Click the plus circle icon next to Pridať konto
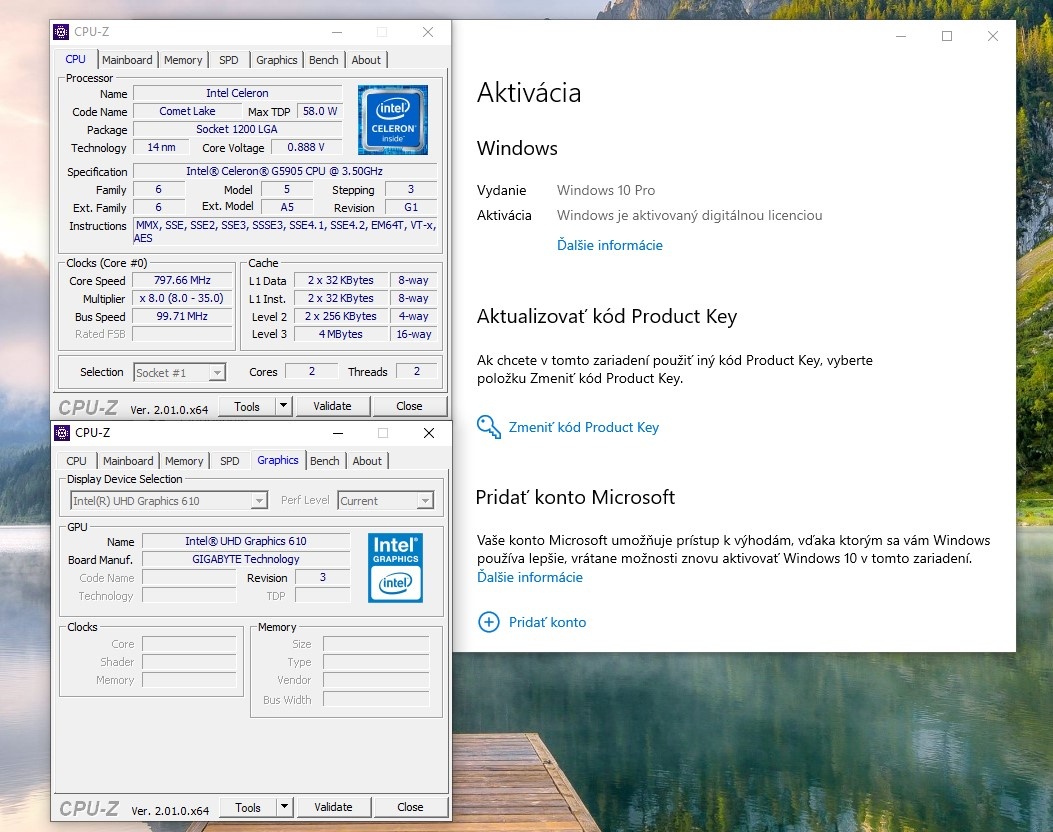Viewport: 1053px width, 832px height. (x=489, y=621)
